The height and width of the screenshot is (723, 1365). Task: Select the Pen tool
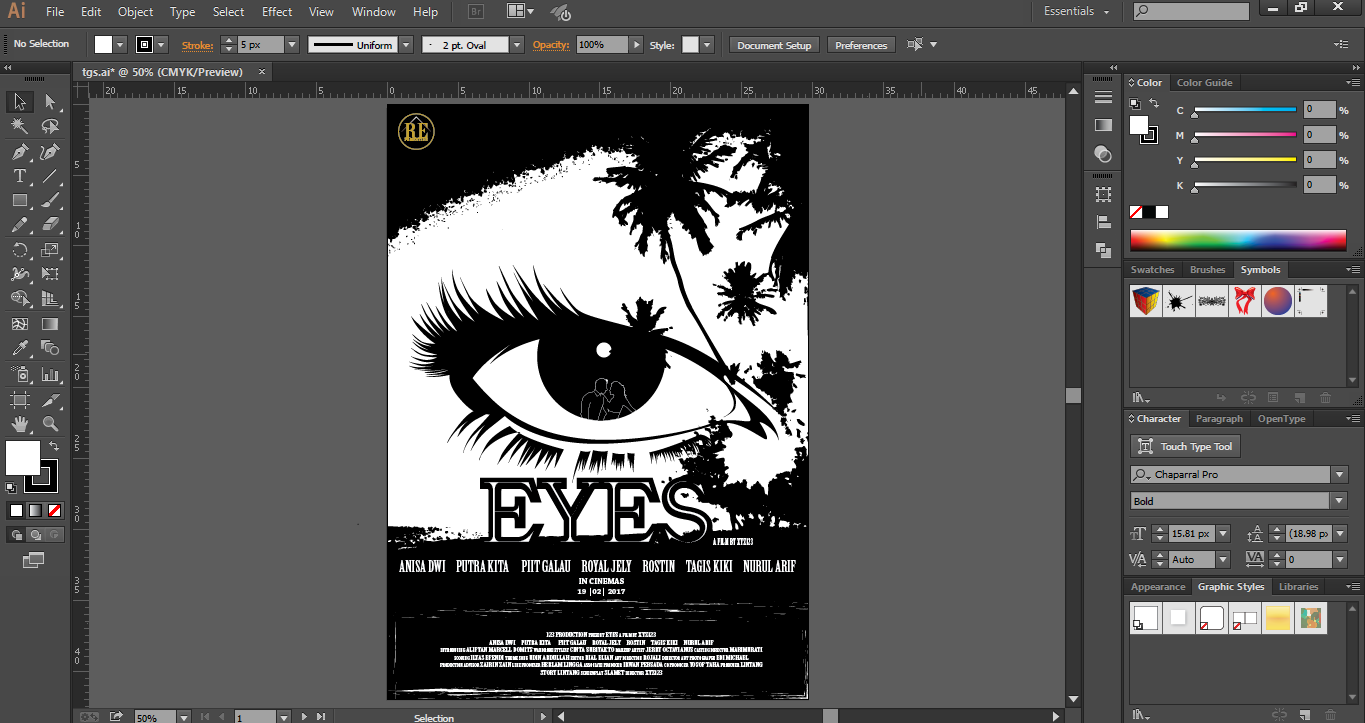pos(19,152)
